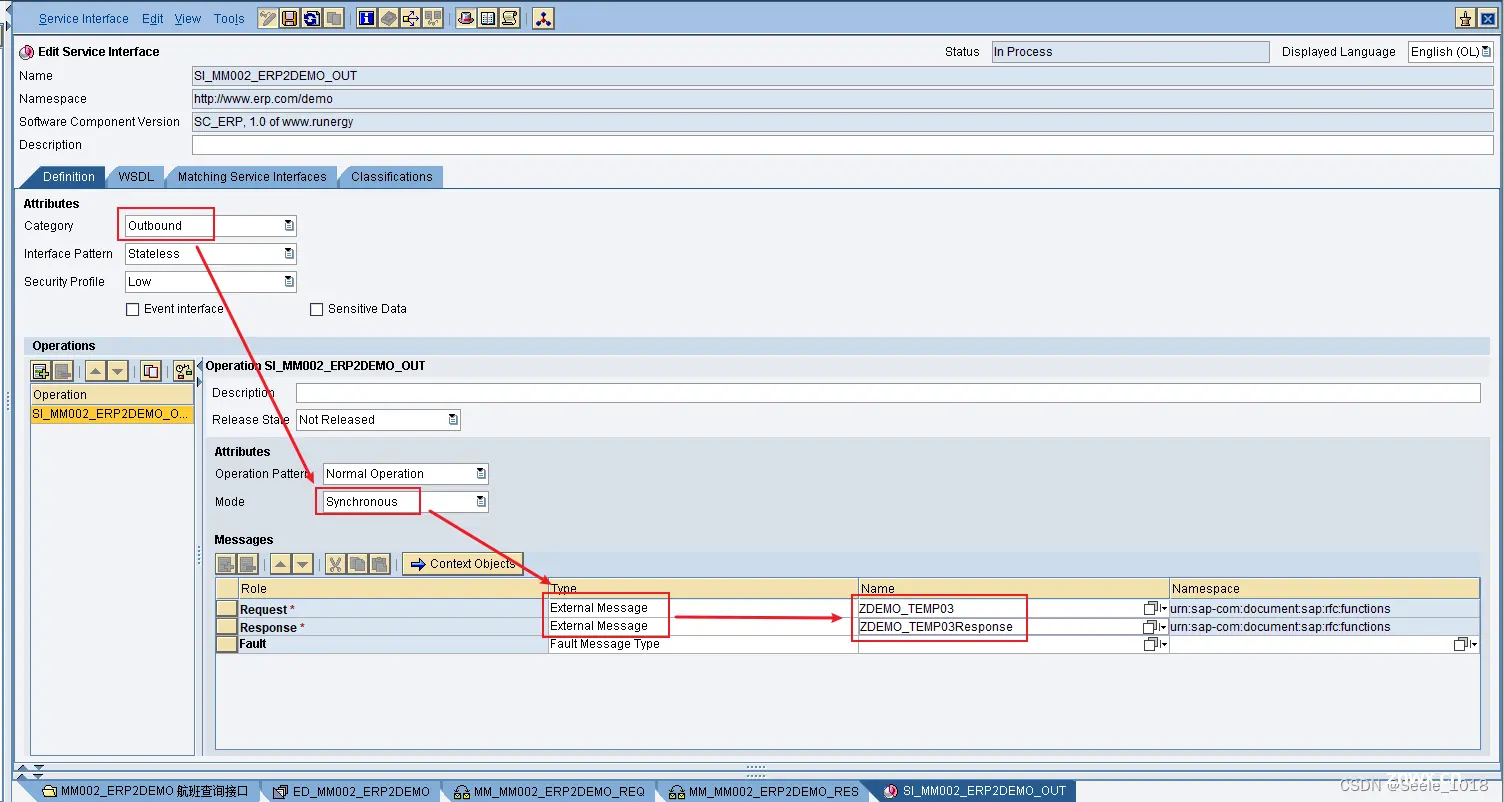The width and height of the screenshot is (1504, 802).
Task: Select the Definition tab
Action: tap(68, 177)
